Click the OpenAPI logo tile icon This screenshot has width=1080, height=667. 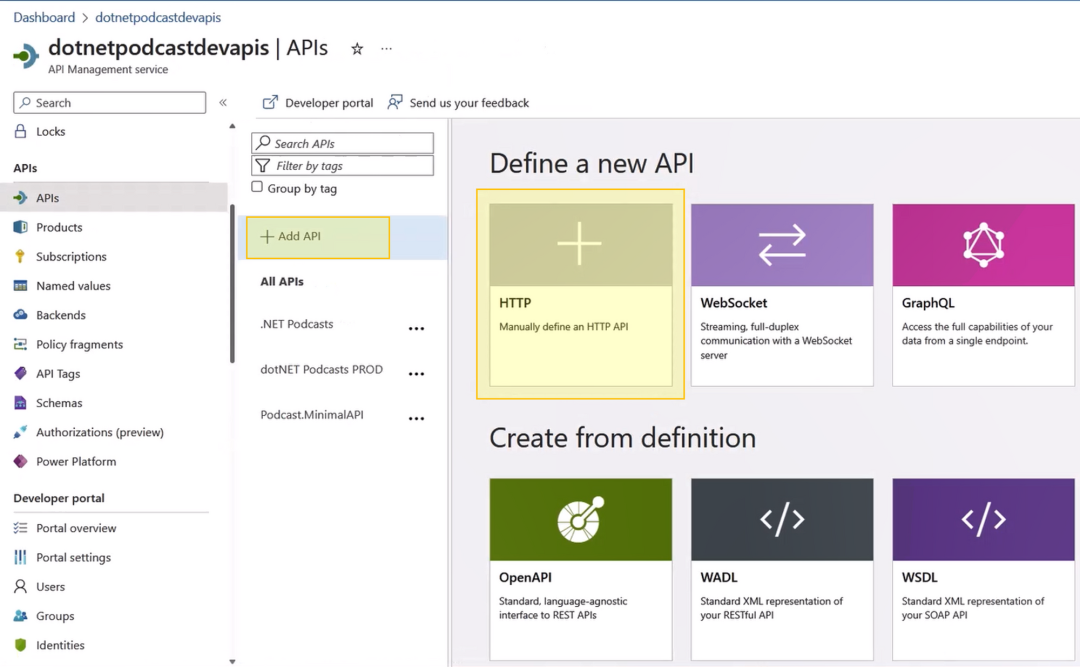581,520
